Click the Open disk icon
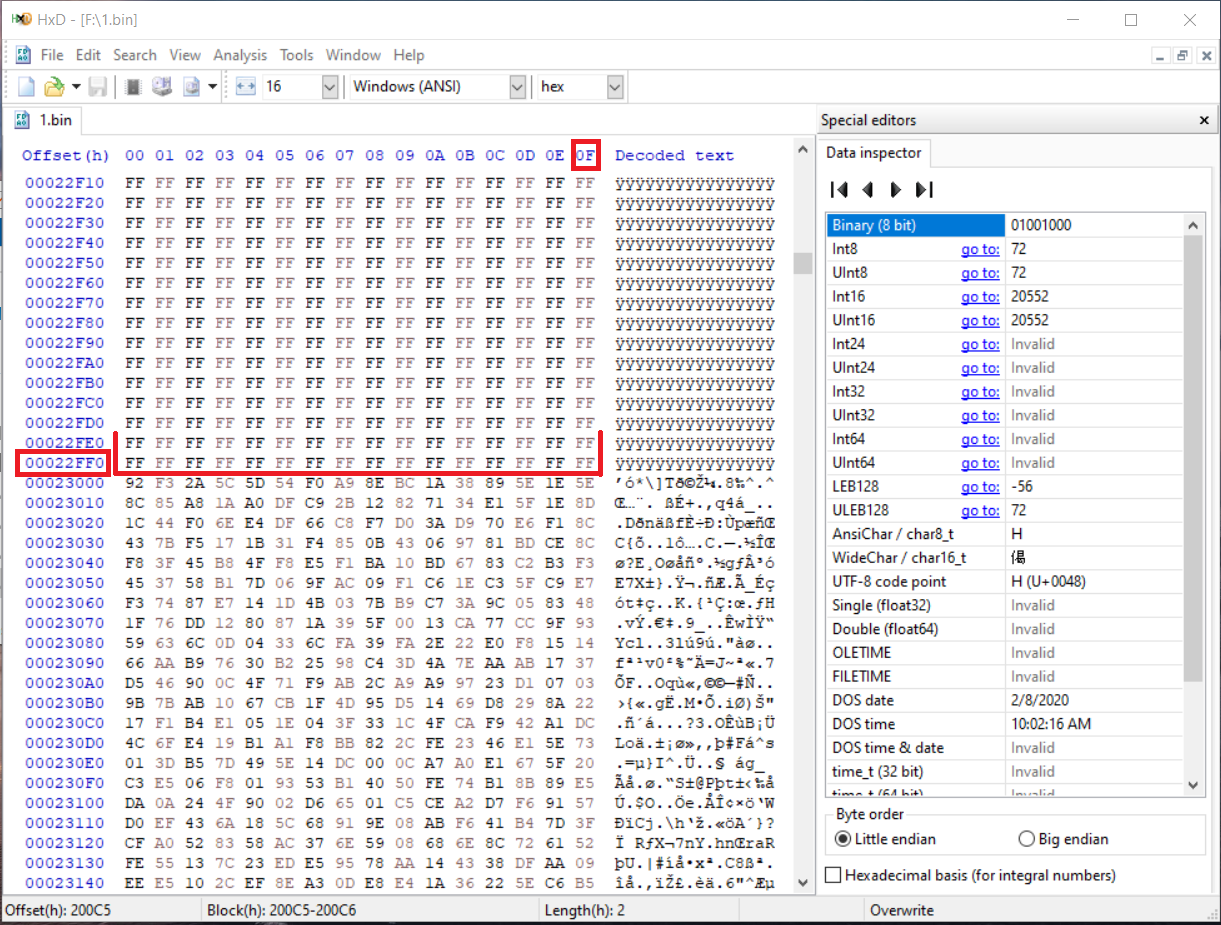The width and height of the screenshot is (1221, 925). point(161,87)
